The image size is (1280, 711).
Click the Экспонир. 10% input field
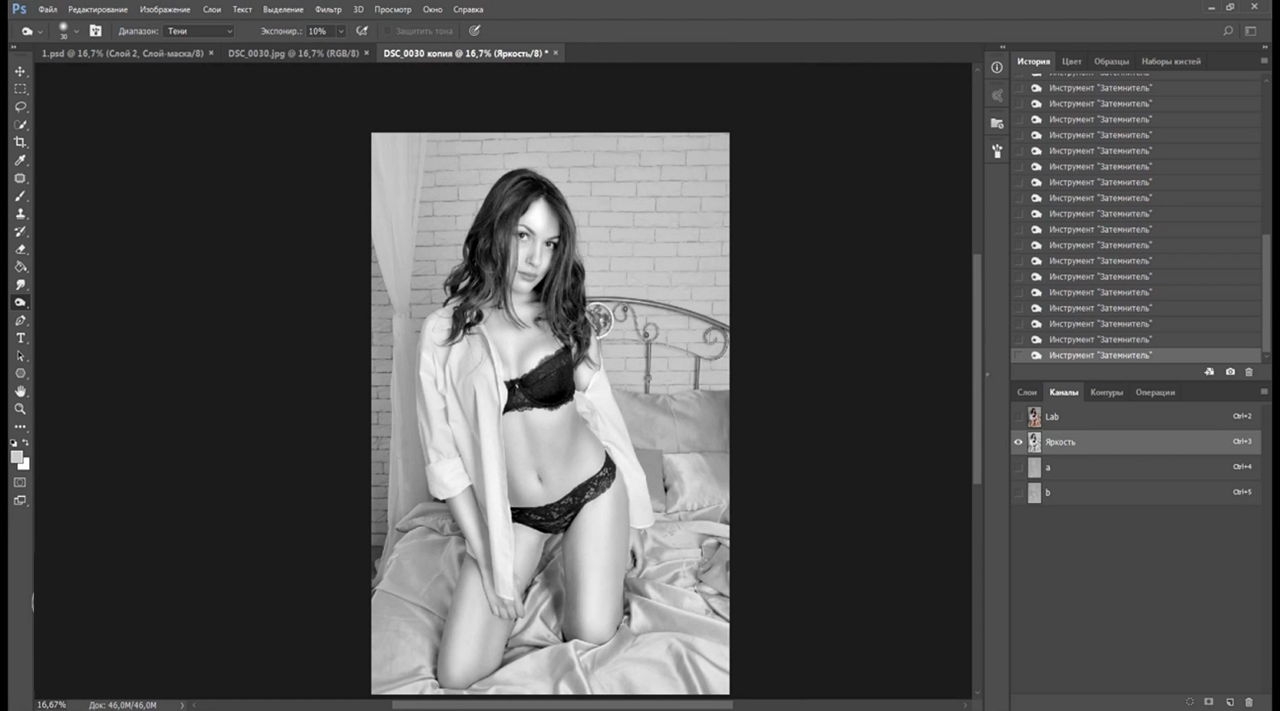[x=320, y=31]
